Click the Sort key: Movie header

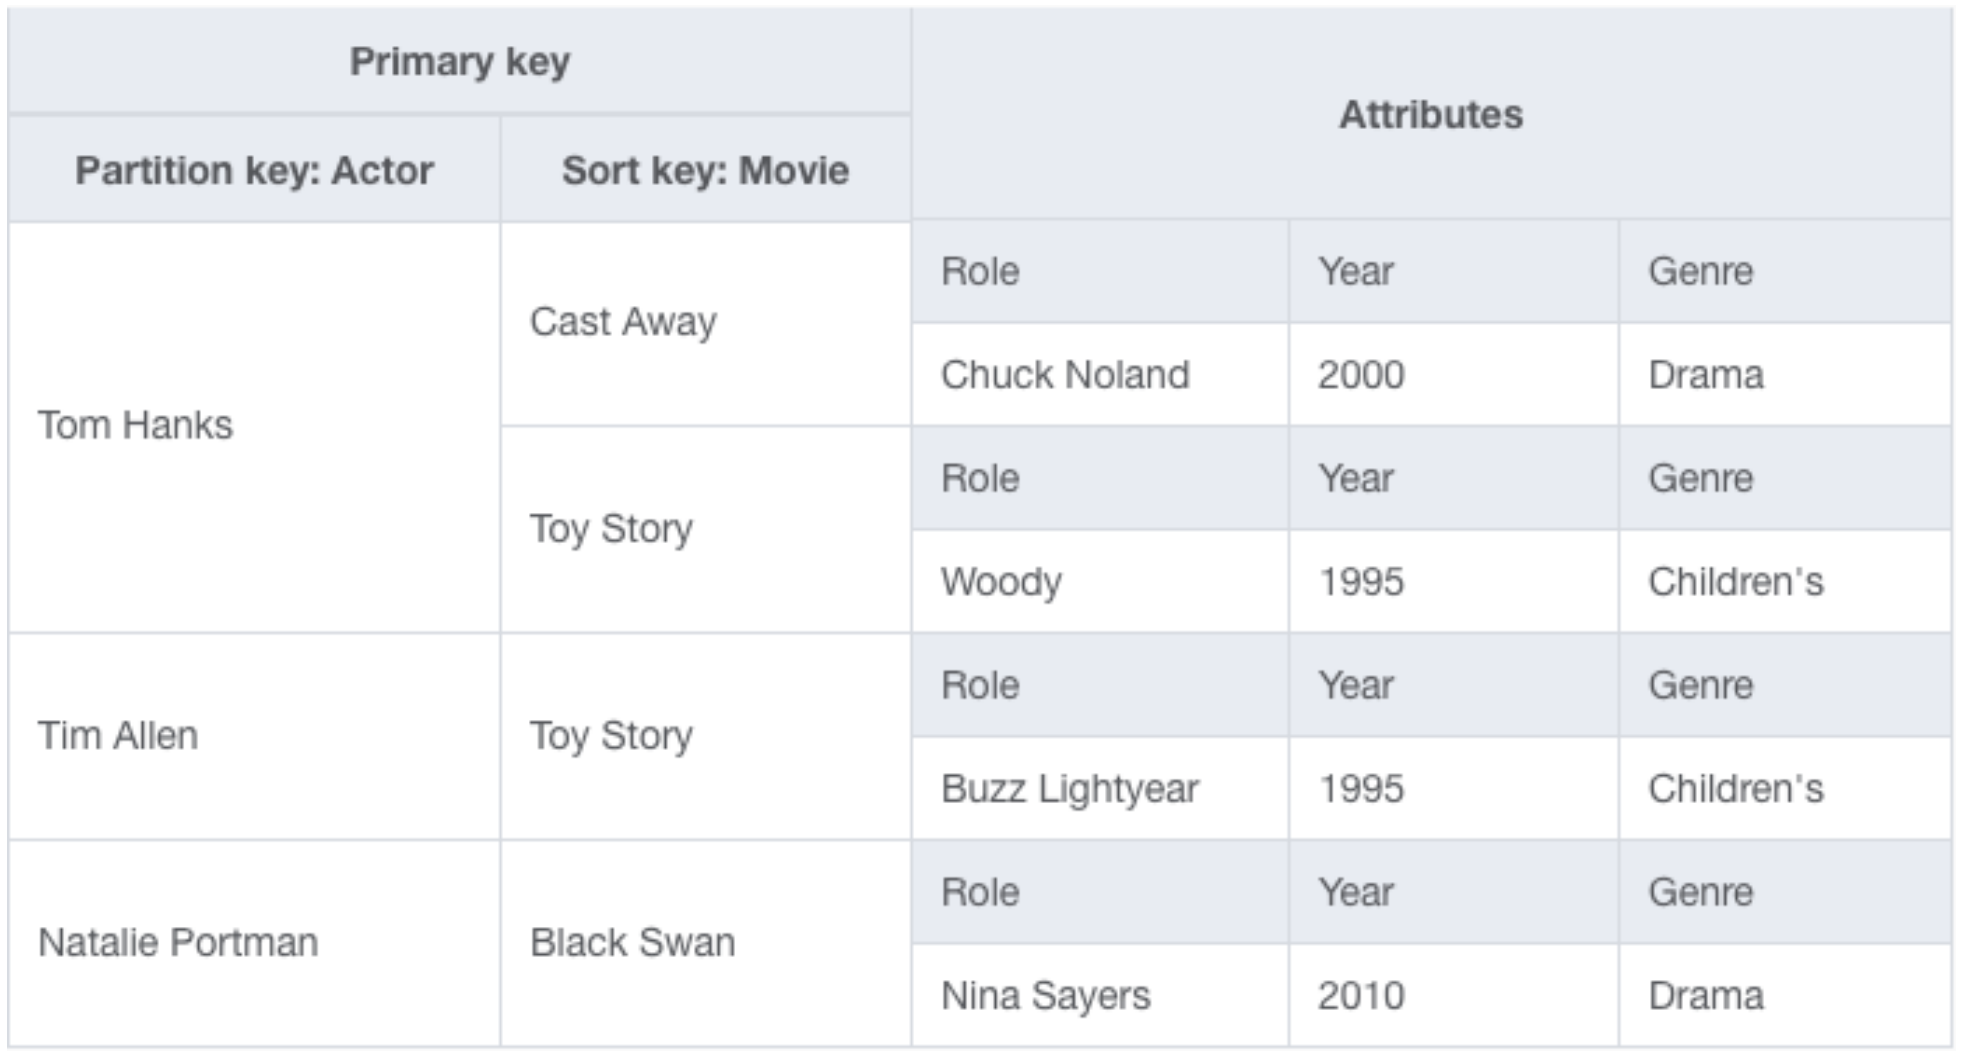click(x=705, y=169)
